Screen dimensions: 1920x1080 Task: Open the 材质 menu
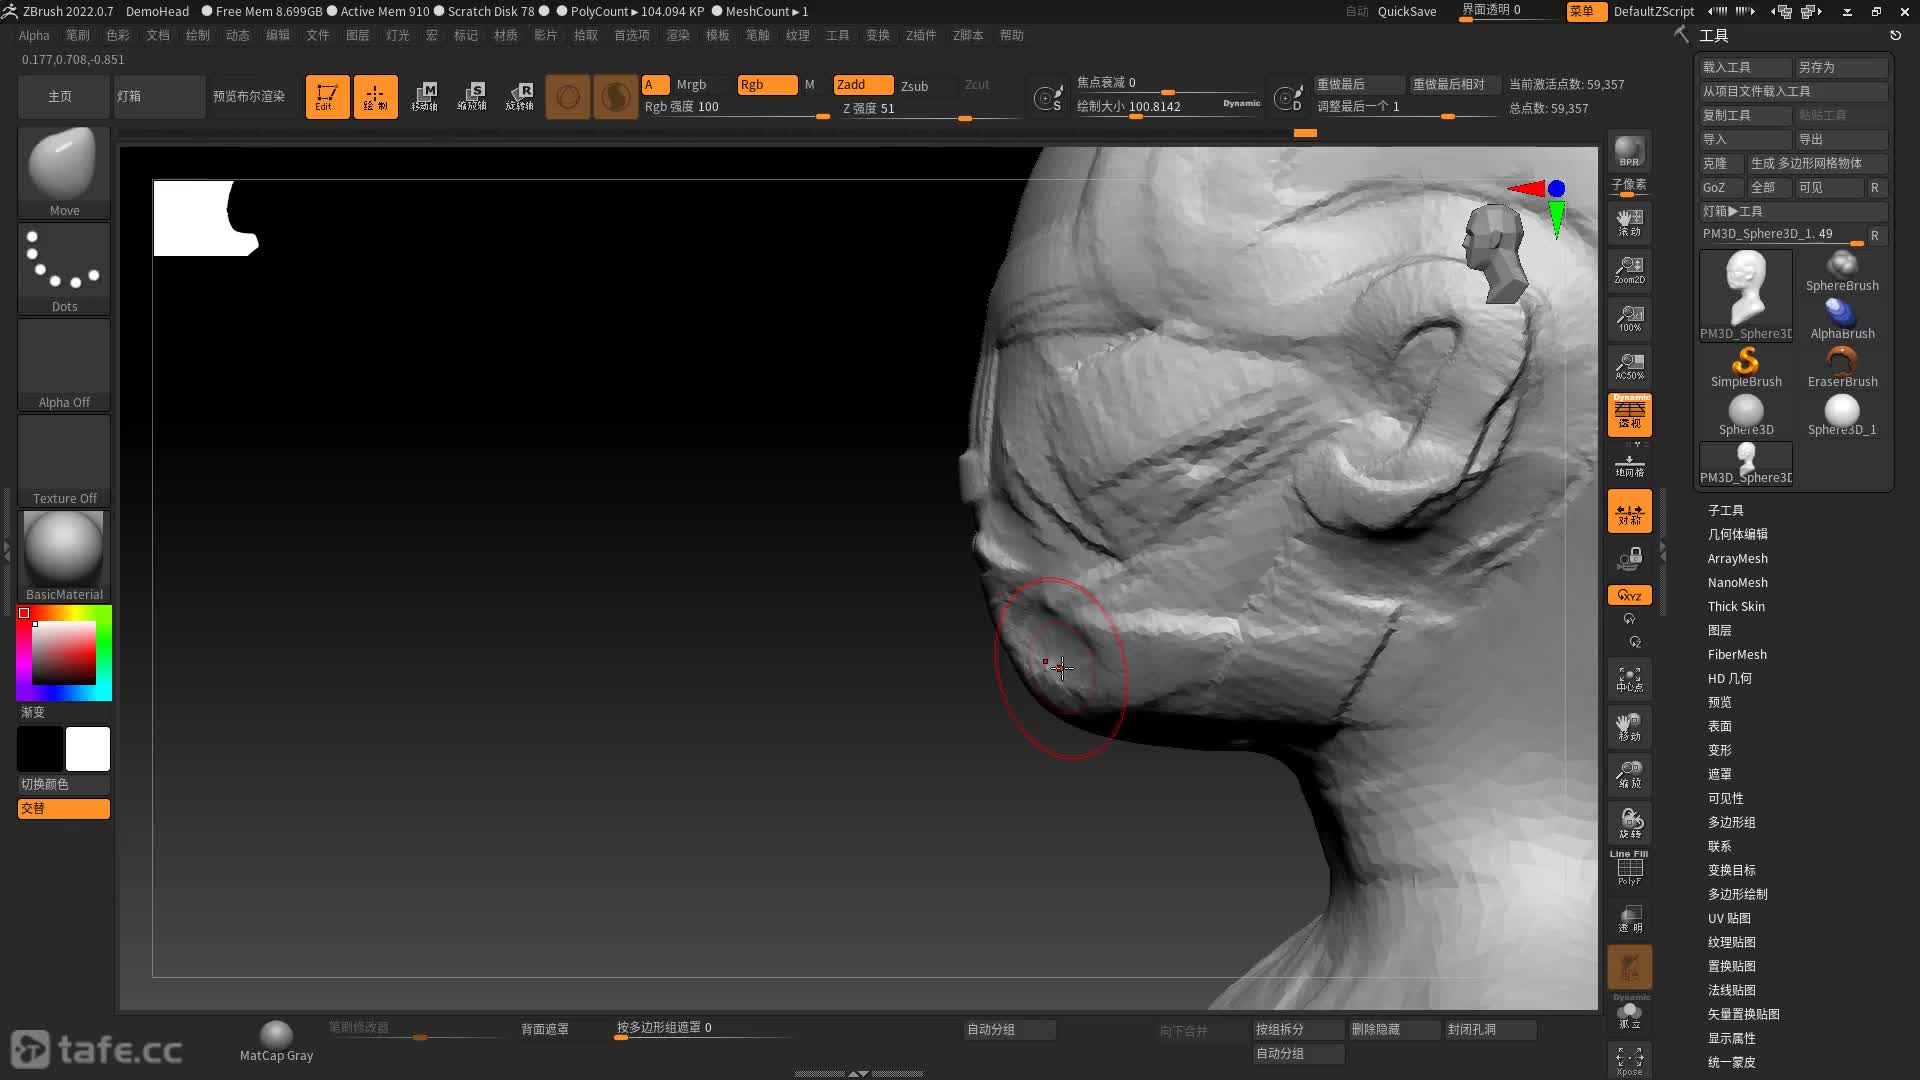coord(505,35)
